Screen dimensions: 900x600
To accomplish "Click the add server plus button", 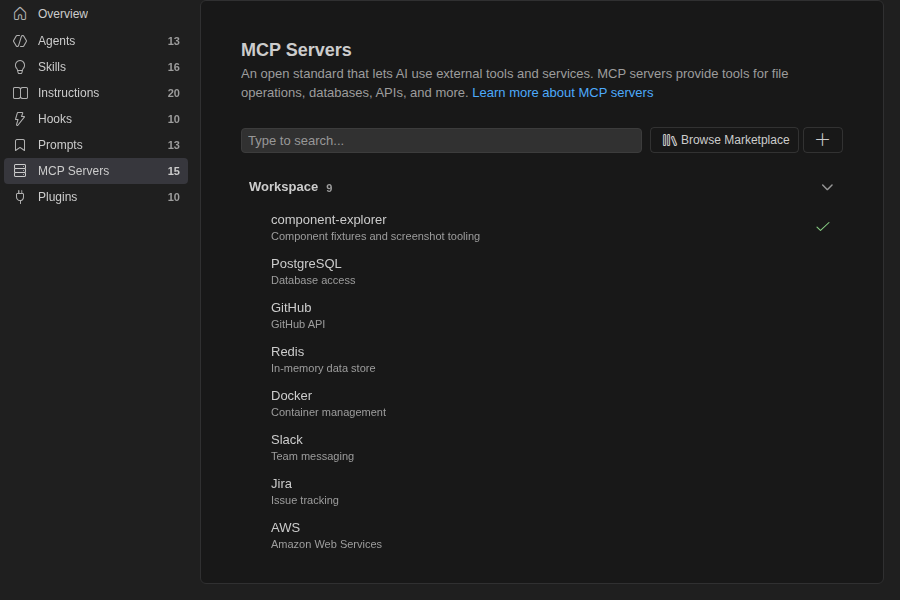I will tap(823, 140).
